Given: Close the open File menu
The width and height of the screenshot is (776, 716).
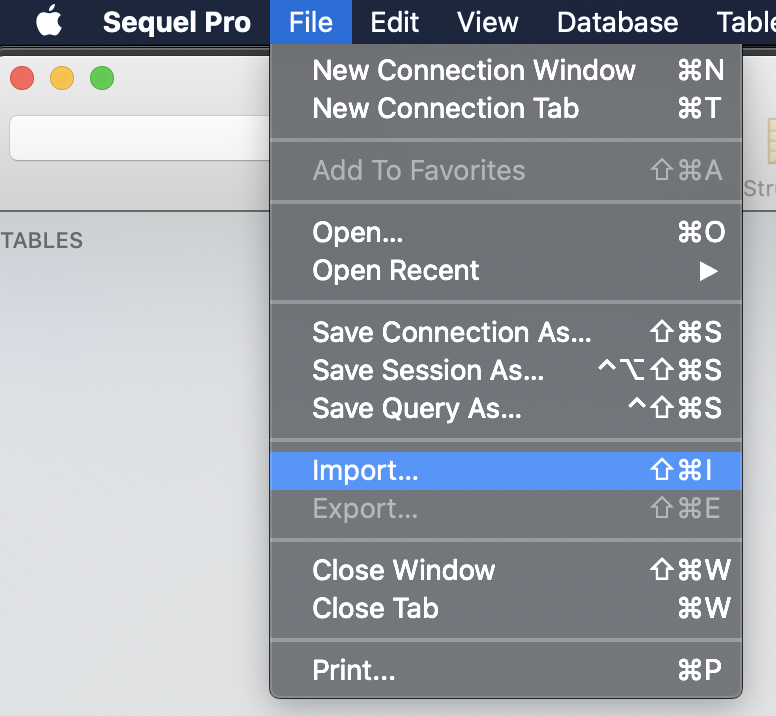Looking at the screenshot, I should [311, 22].
